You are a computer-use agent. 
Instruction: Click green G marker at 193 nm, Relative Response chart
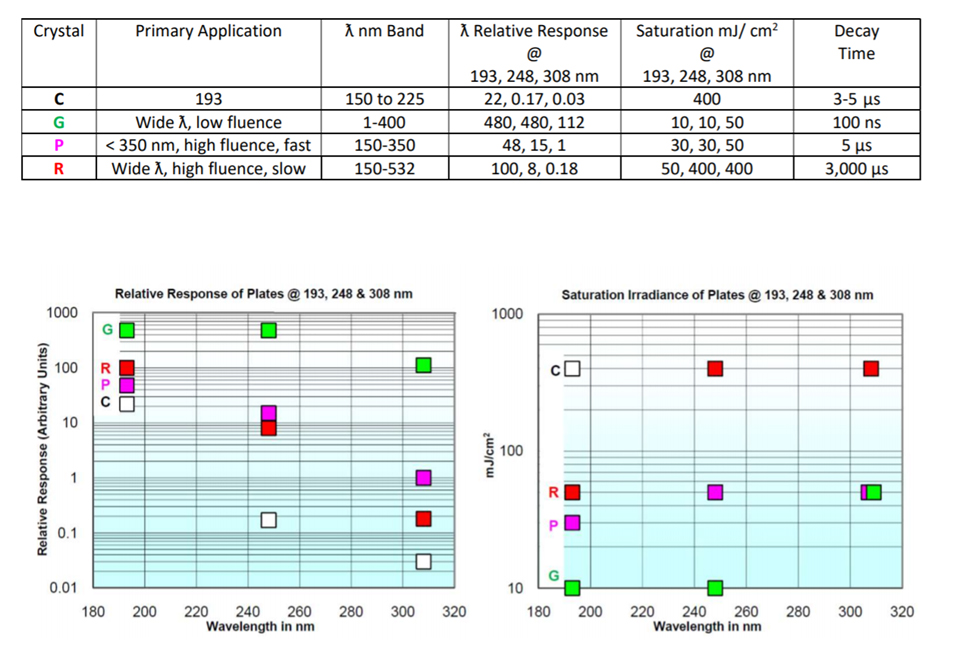[x=127, y=331]
